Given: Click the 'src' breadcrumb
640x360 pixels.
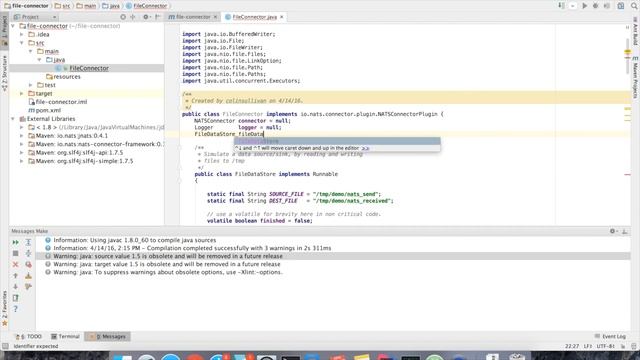Looking at the screenshot, I should click(62, 6).
